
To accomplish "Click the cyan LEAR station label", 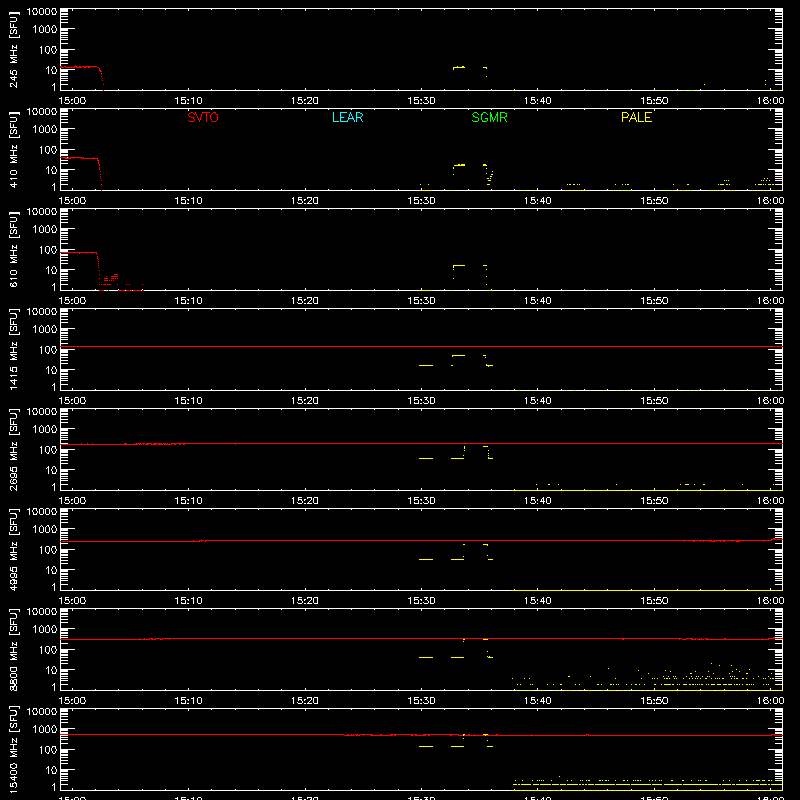I will pyautogui.click(x=347, y=117).
